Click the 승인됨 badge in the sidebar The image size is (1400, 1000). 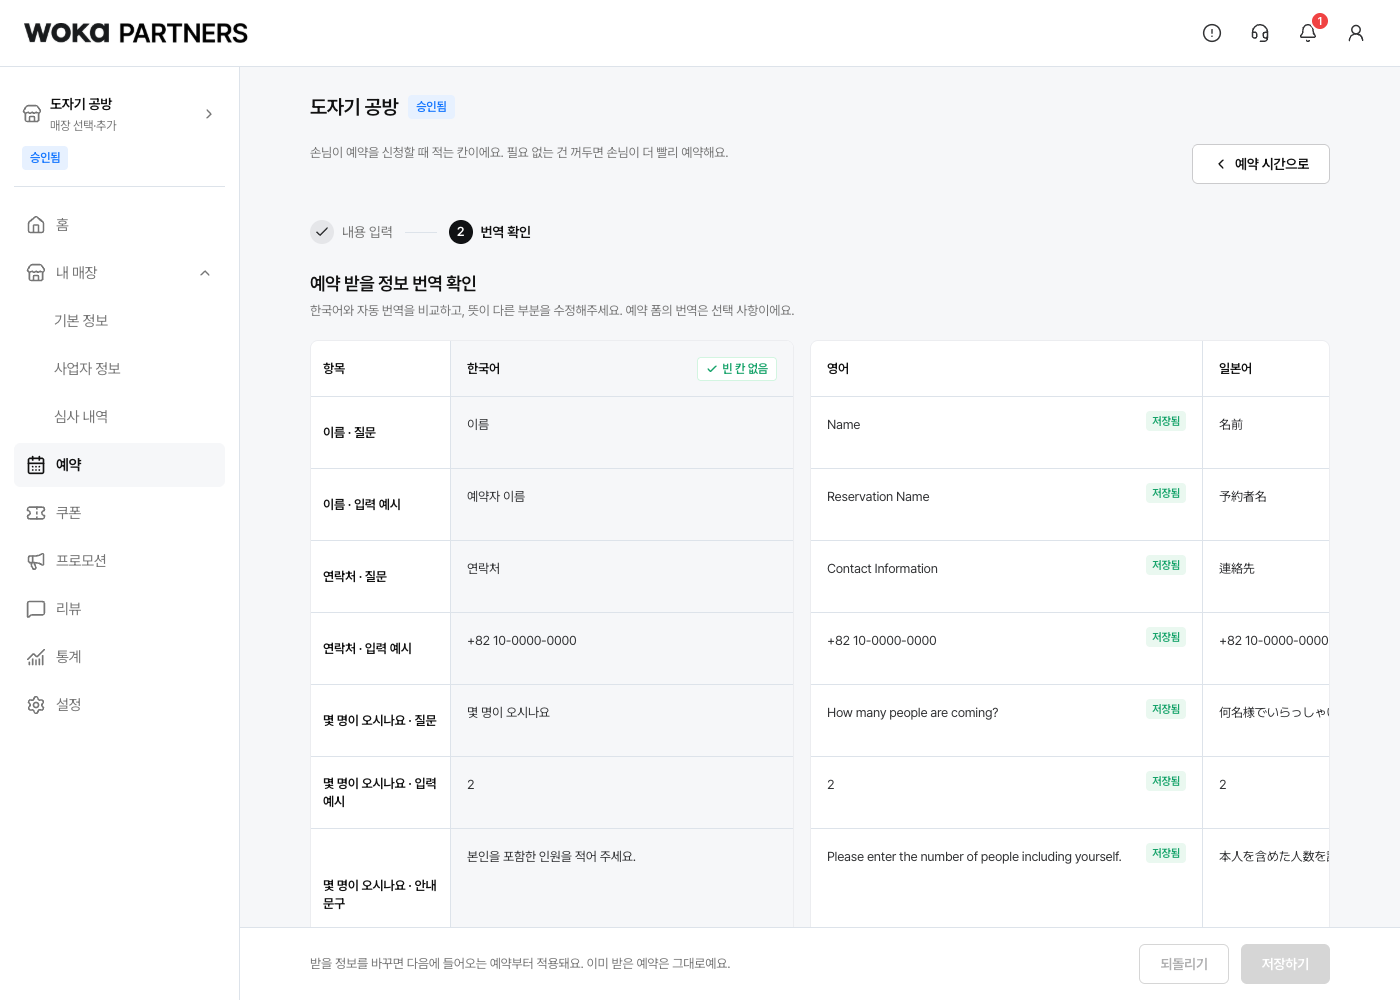[45, 158]
